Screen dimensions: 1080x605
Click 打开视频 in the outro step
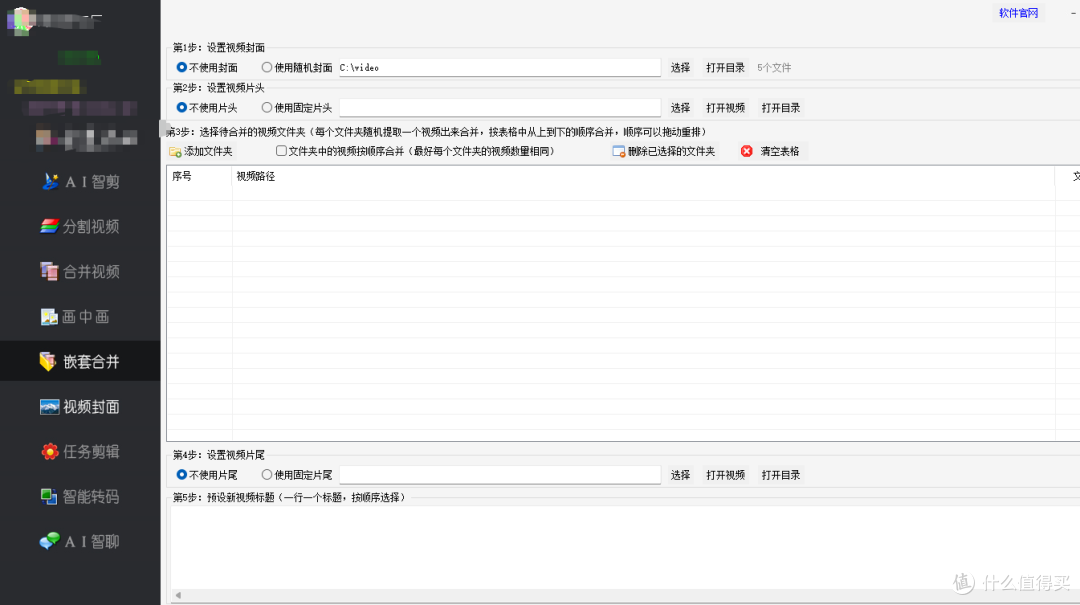point(725,475)
